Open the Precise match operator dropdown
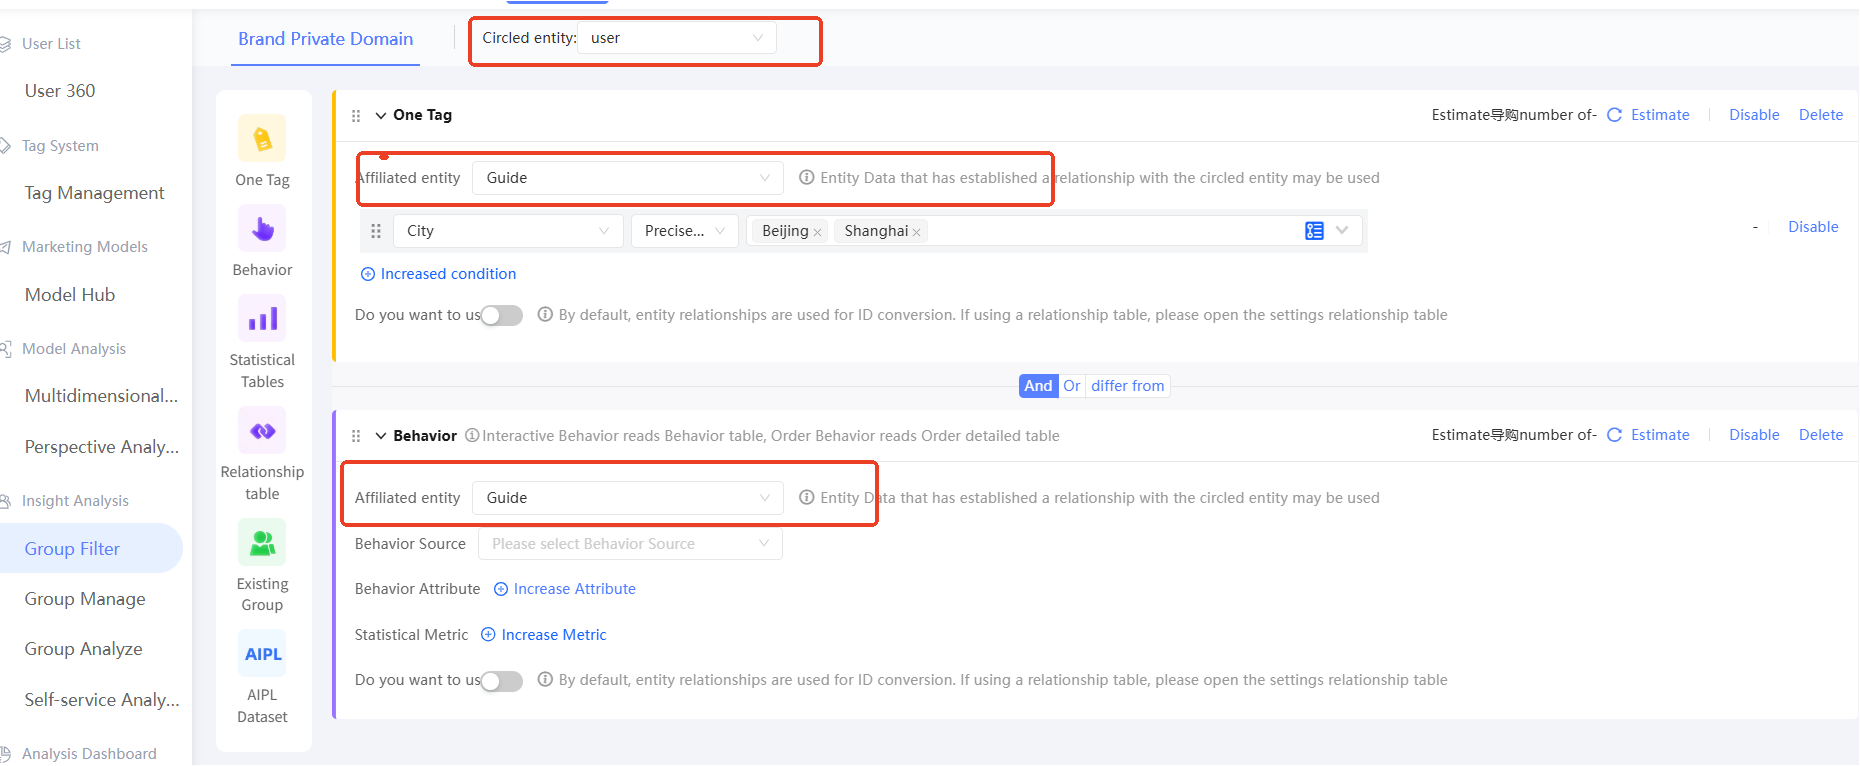 684,231
